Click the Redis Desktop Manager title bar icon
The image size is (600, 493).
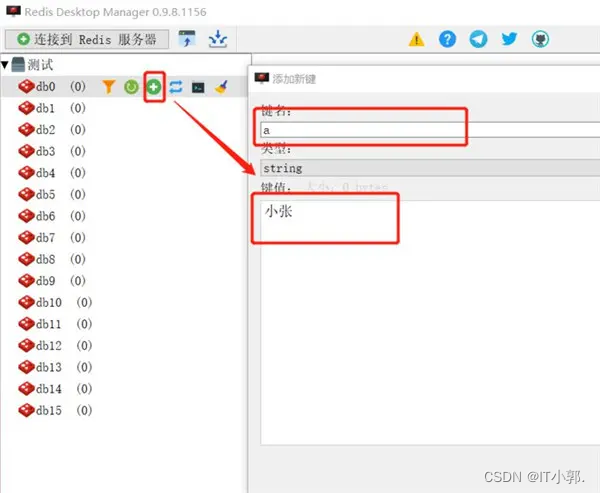click(x=13, y=11)
